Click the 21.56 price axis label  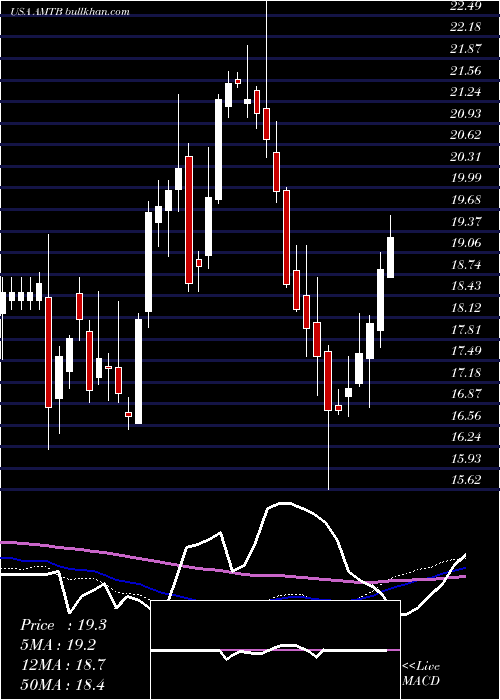(x=466, y=71)
